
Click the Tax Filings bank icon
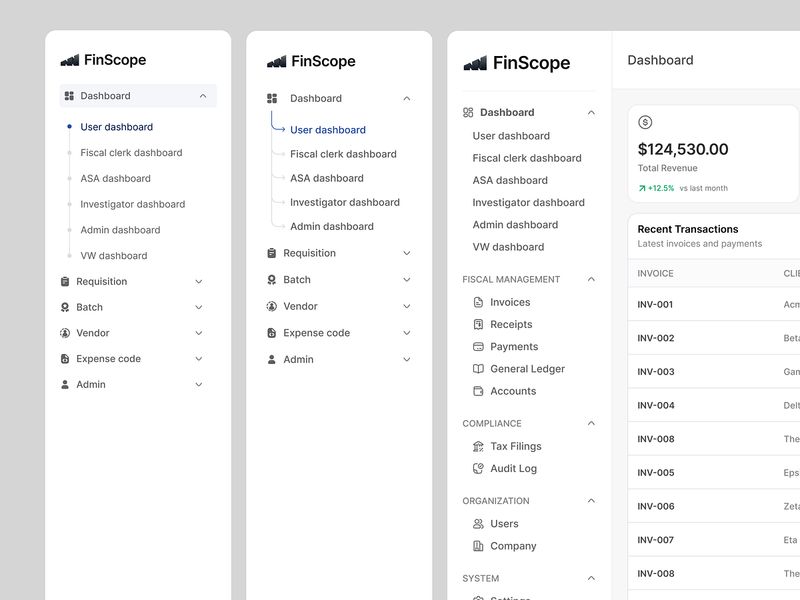click(x=478, y=446)
